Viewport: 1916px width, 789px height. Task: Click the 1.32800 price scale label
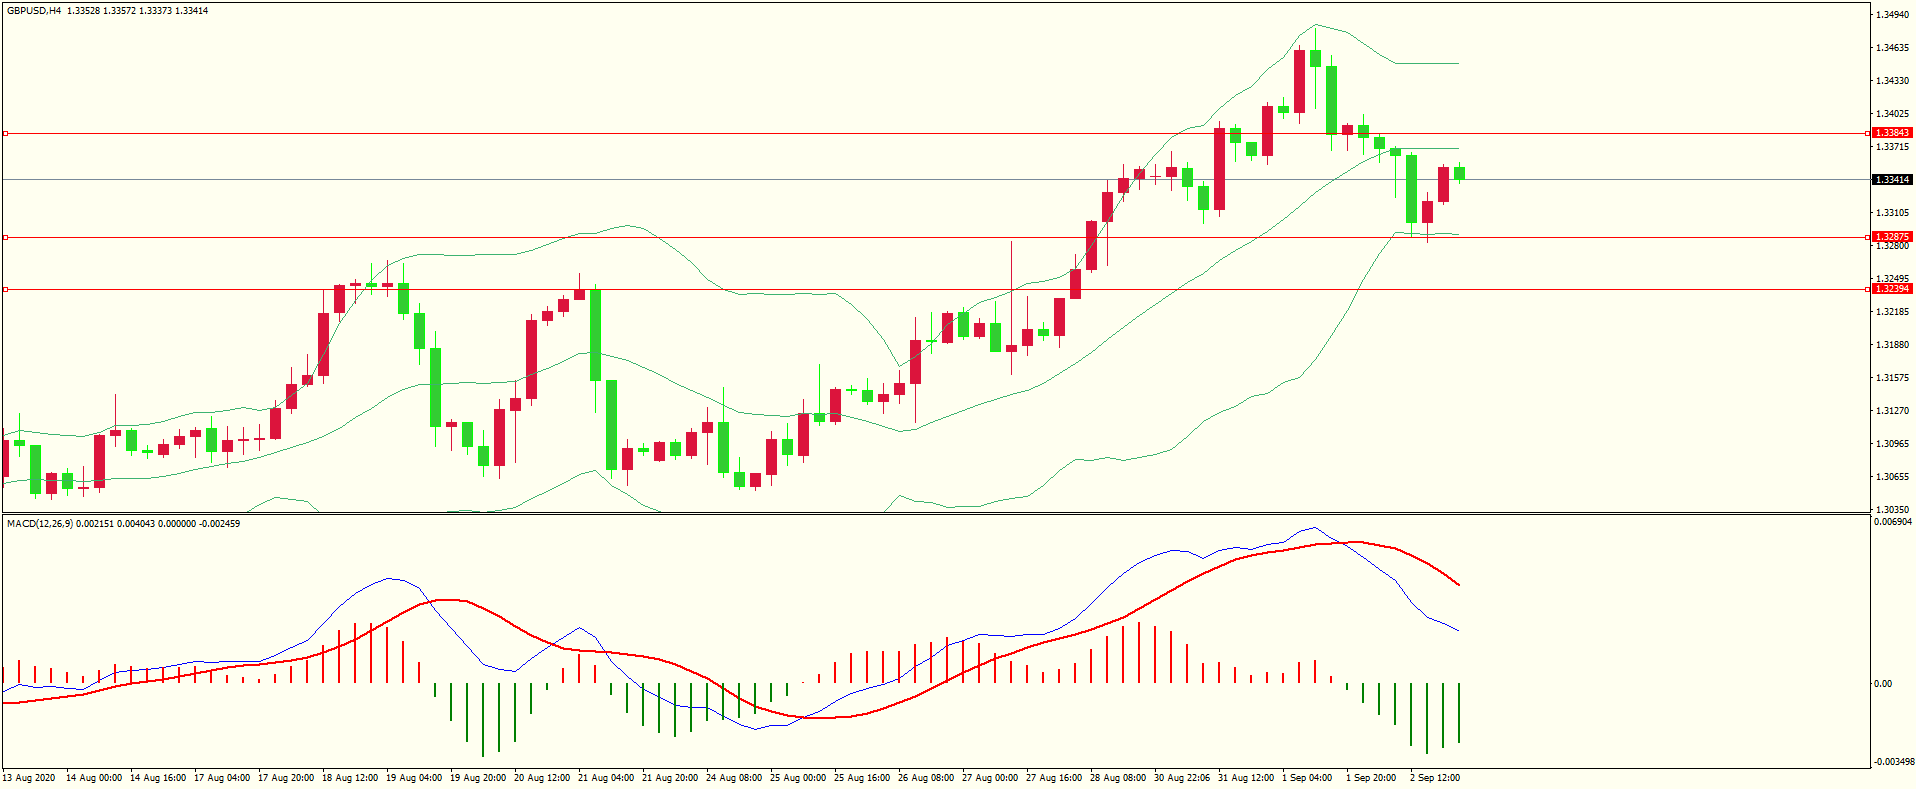click(1893, 246)
